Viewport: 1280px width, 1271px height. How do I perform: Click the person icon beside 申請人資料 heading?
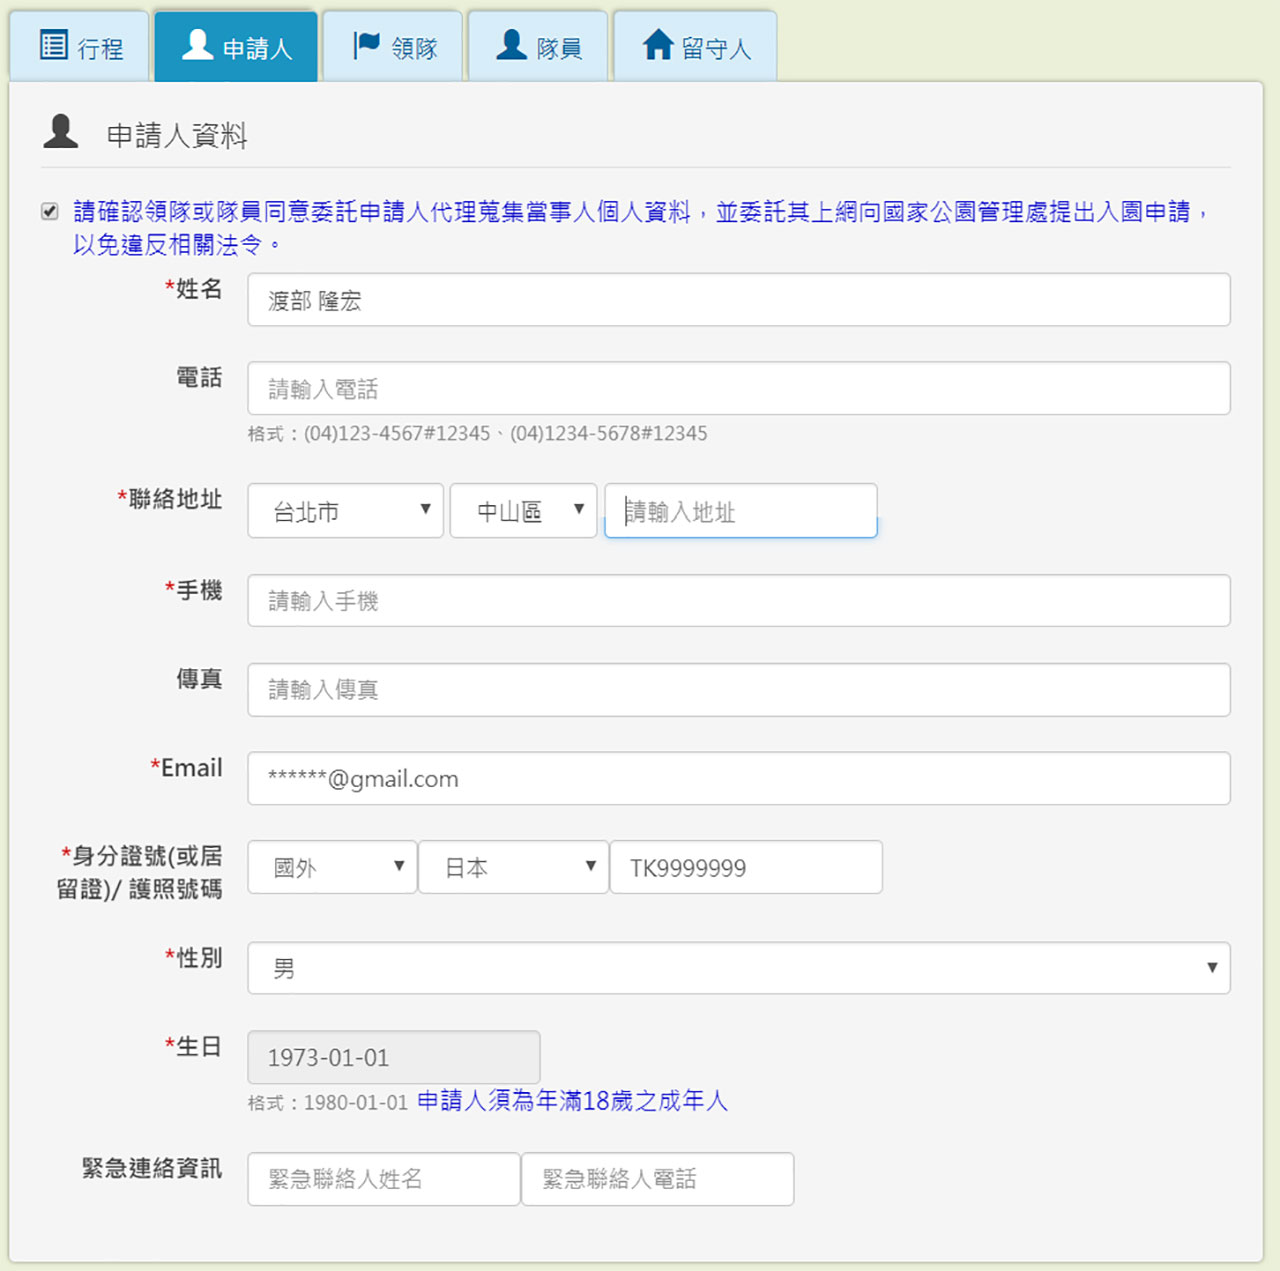61,132
